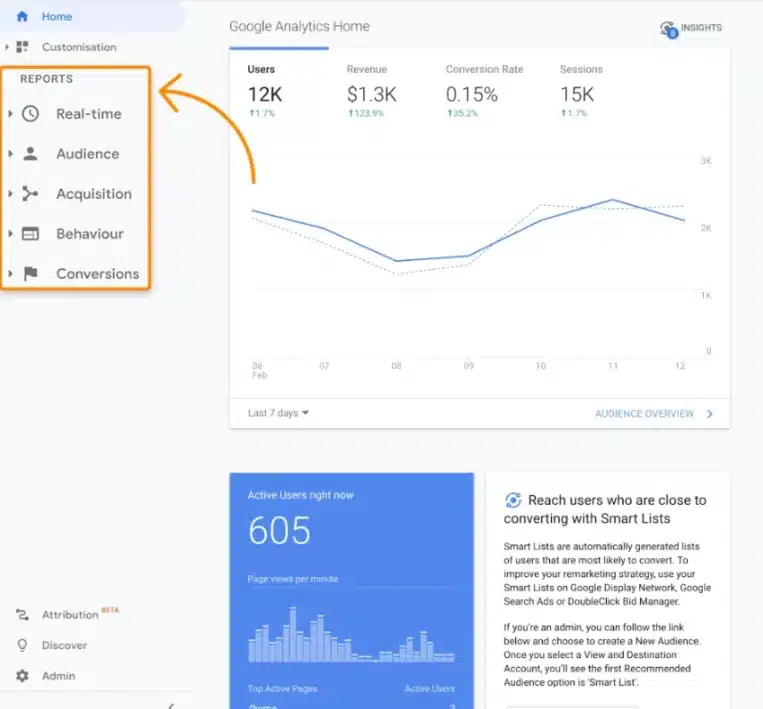Click the Real-time clock icon
This screenshot has width=763, height=709.
[30, 114]
